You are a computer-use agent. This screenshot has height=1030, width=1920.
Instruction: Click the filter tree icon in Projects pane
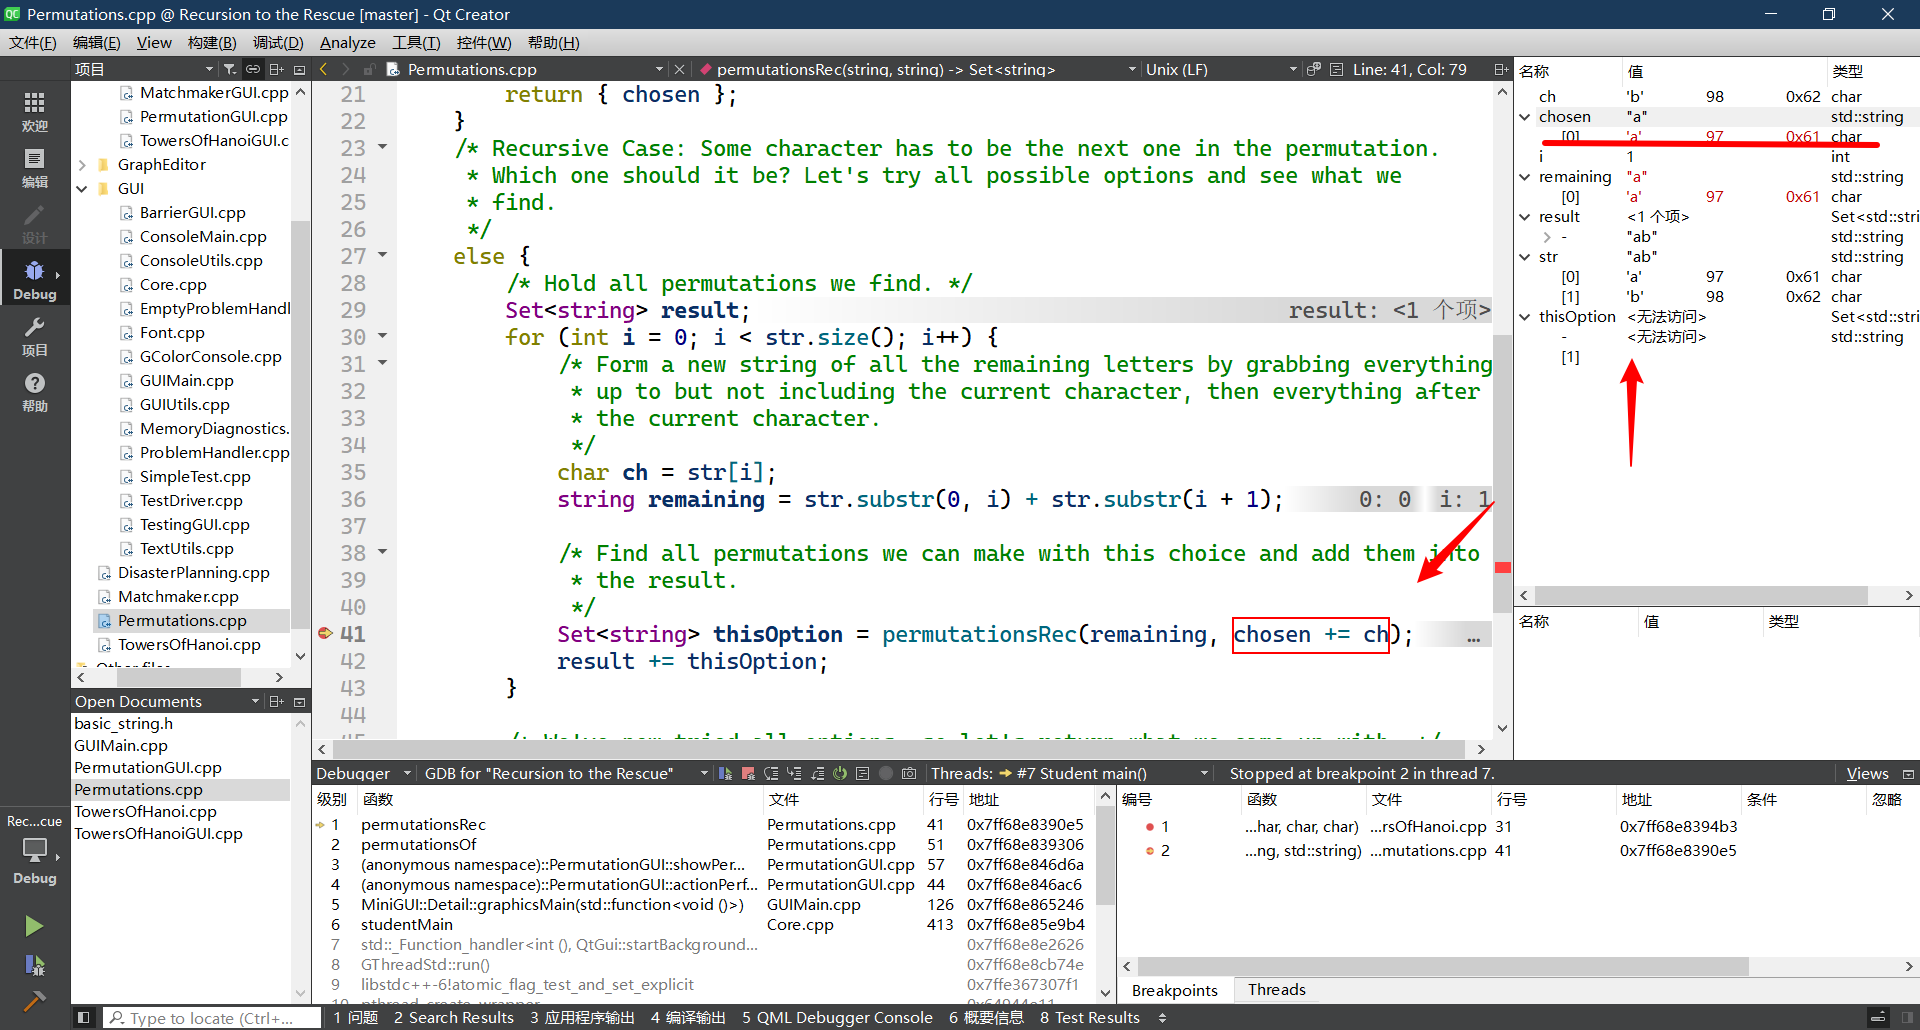[x=230, y=69]
